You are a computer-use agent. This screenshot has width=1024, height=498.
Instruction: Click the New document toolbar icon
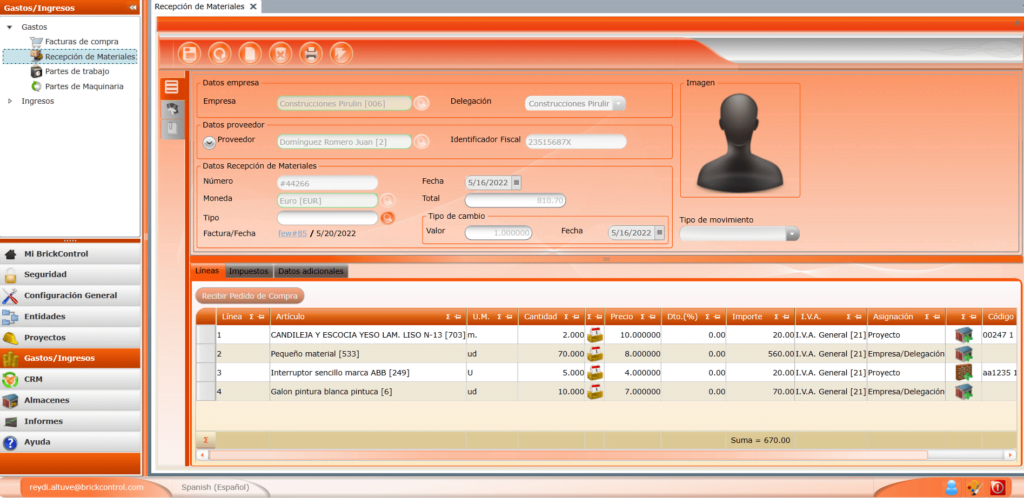250,53
